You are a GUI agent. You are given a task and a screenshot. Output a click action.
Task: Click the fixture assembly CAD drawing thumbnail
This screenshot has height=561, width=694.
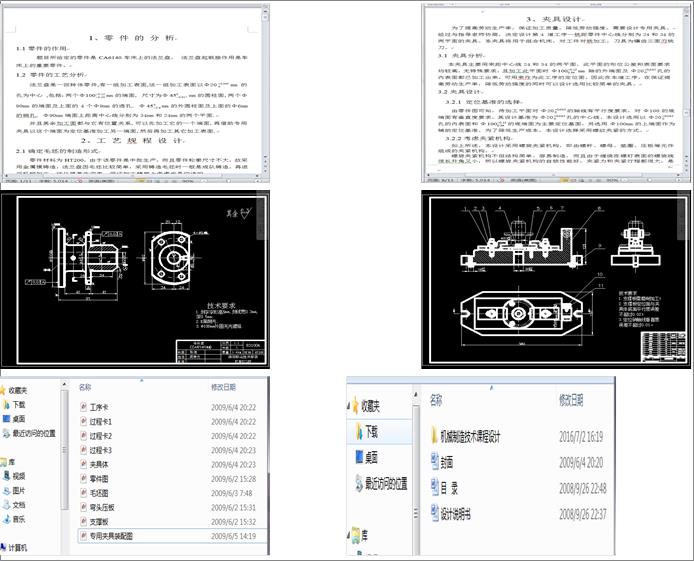click(556, 280)
